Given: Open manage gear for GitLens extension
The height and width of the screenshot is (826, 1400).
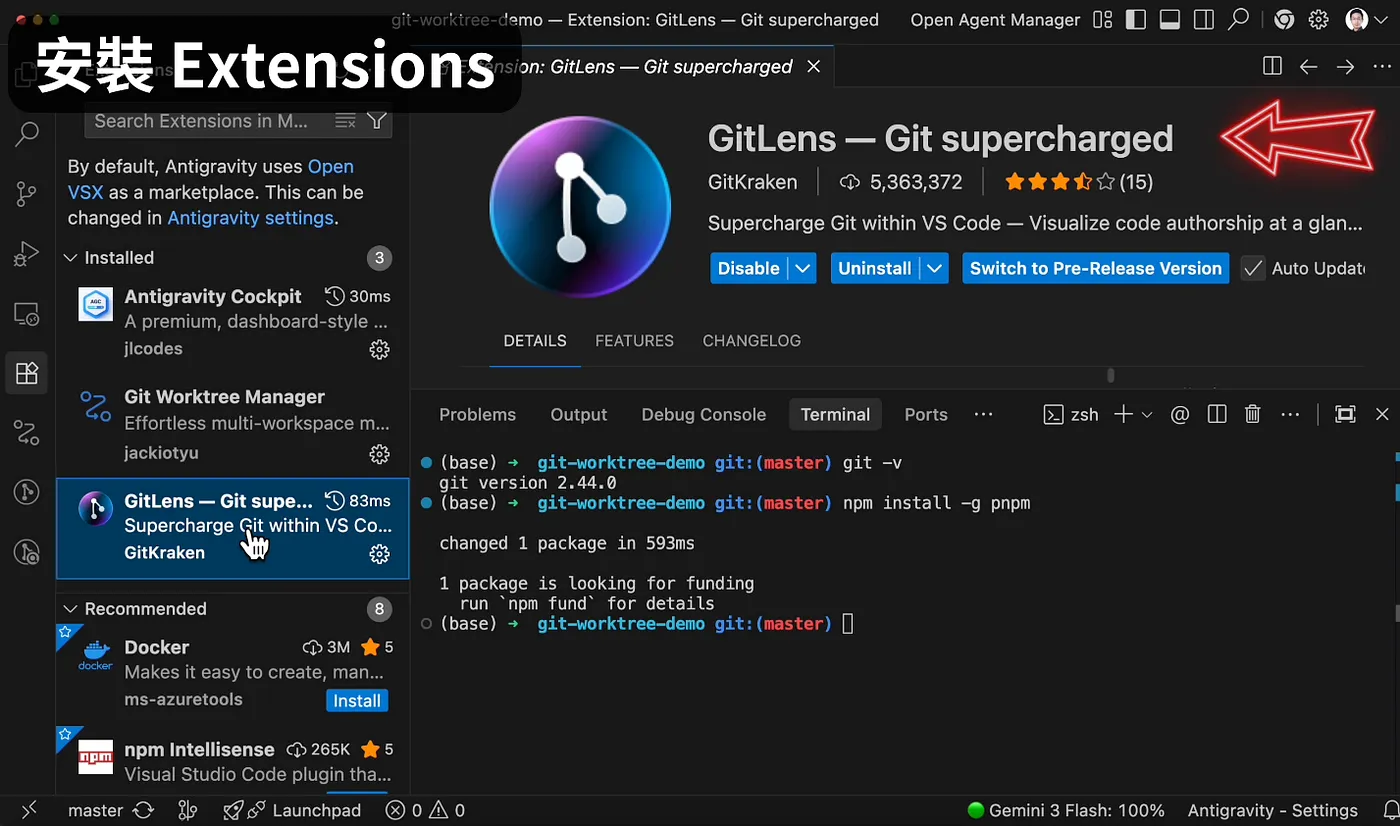Looking at the screenshot, I should pos(379,553).
